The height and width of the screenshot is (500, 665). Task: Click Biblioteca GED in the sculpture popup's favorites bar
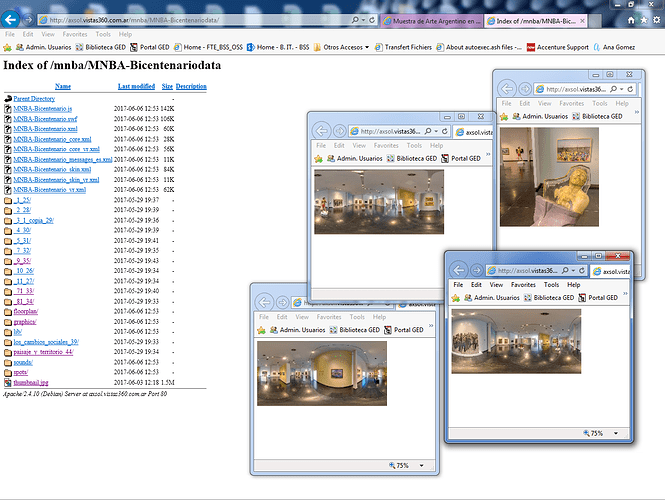pos(597,116)
